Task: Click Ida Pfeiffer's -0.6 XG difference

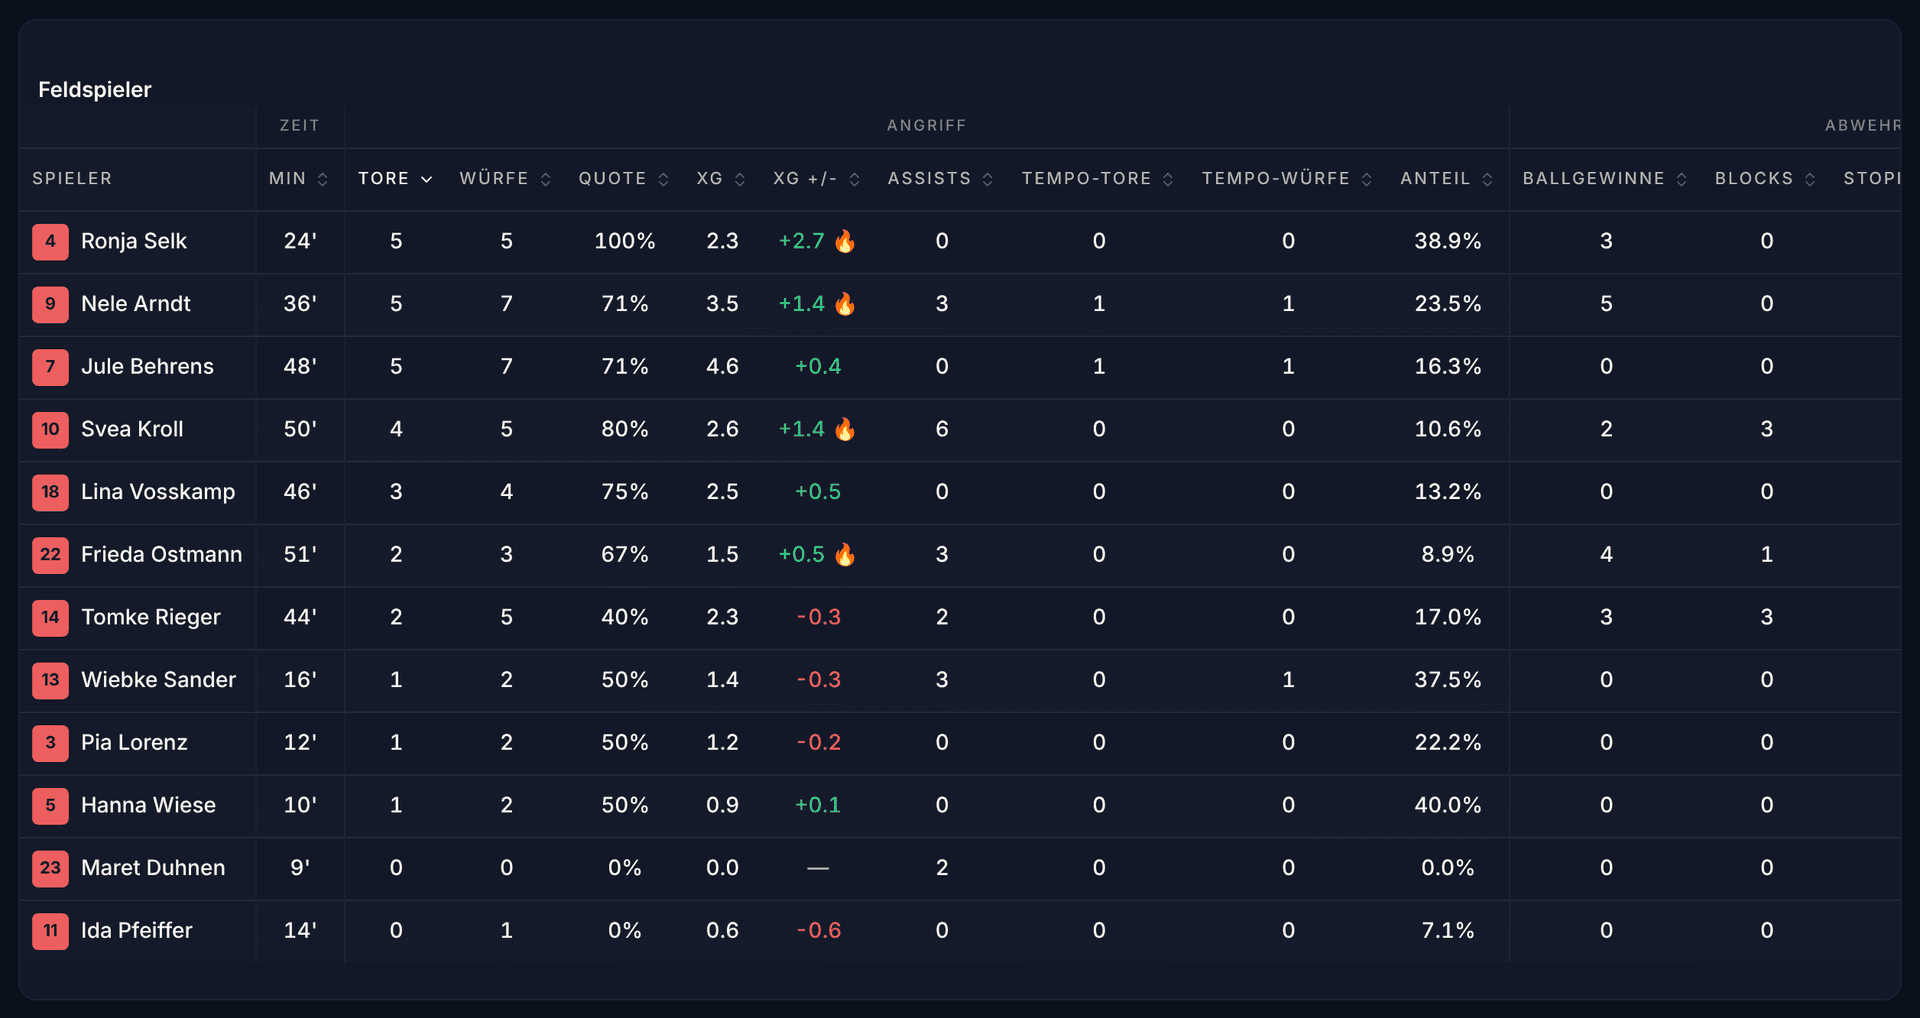Action: pyautogui.click(x=818, y=931)
